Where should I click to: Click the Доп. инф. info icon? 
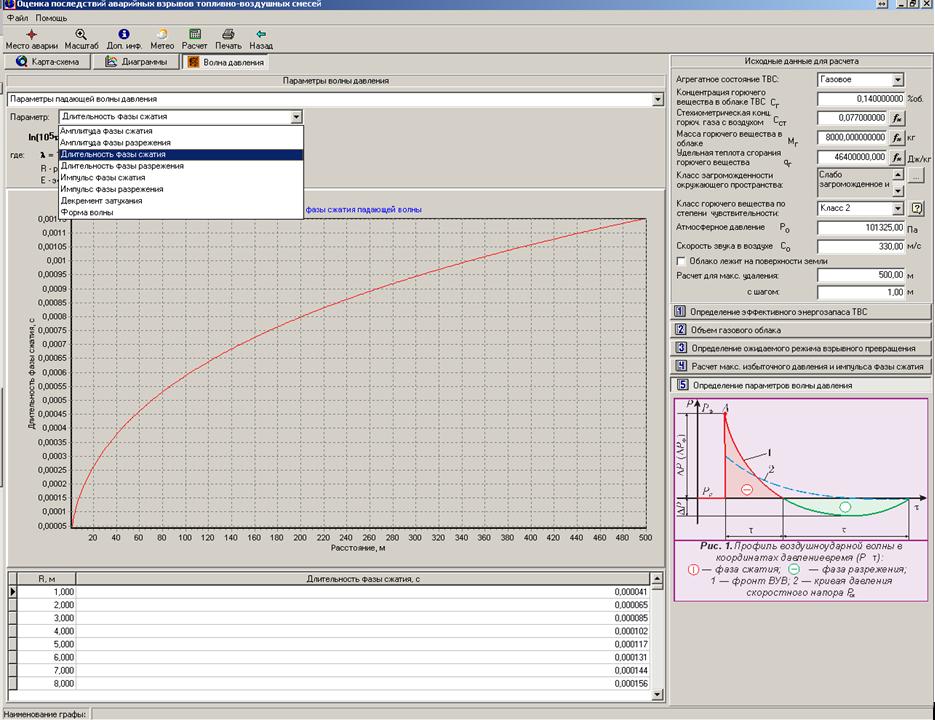(x=123, y=34)
